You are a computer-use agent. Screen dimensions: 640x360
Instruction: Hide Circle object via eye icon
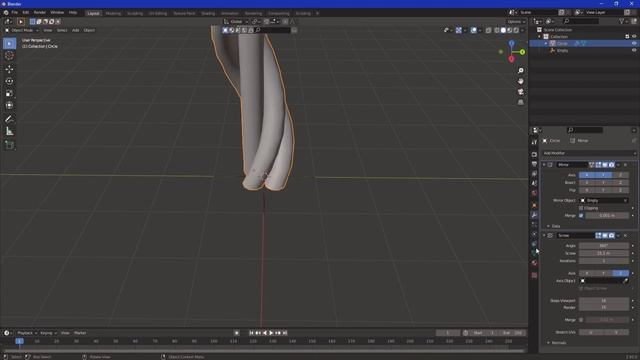pyautogui.click(x=634, y=43)
